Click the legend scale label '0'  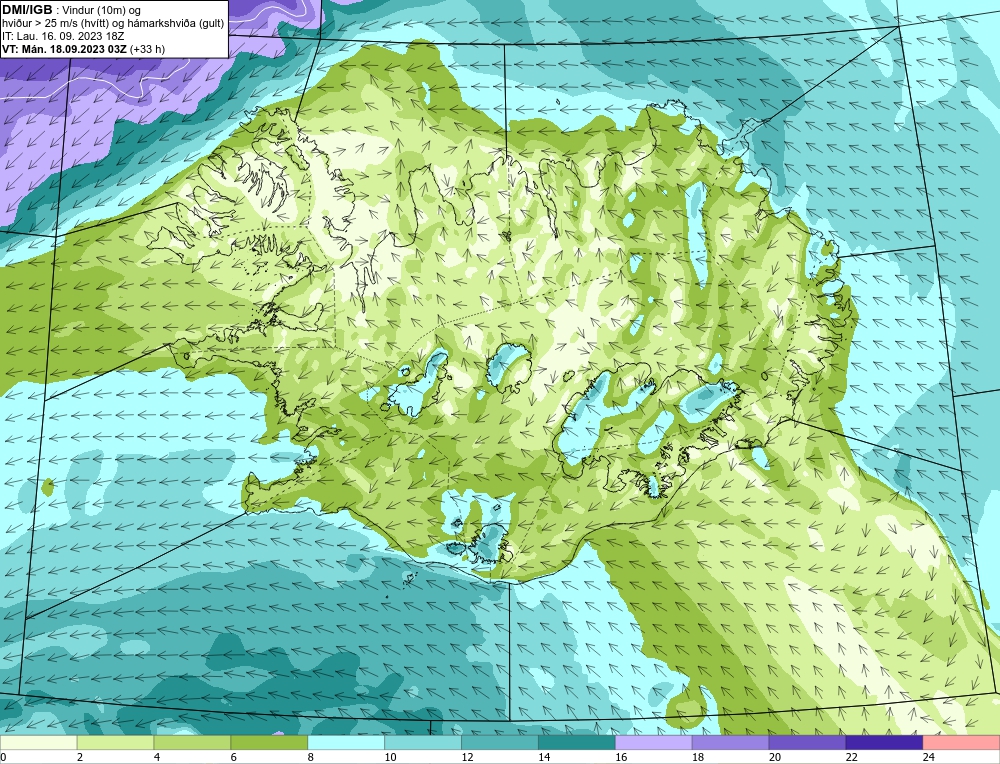[x=4, y=757]
